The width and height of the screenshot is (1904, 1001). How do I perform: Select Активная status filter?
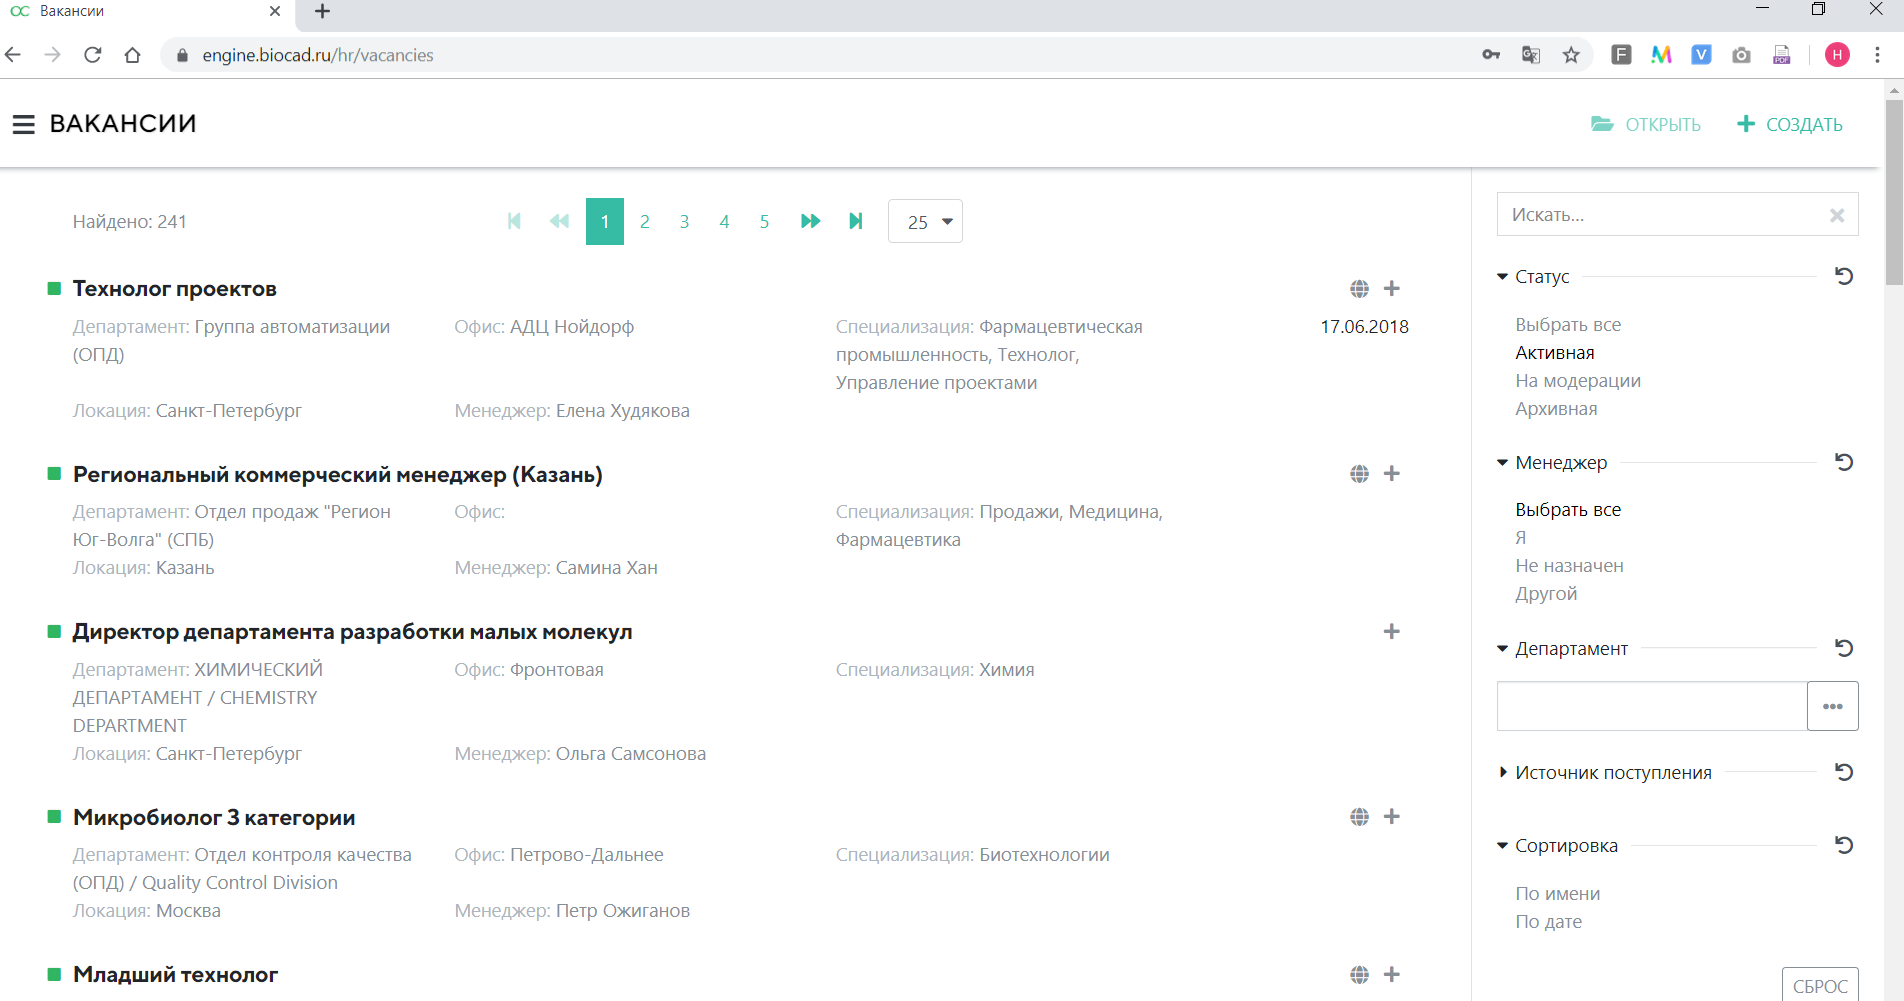pos(1554,353)
